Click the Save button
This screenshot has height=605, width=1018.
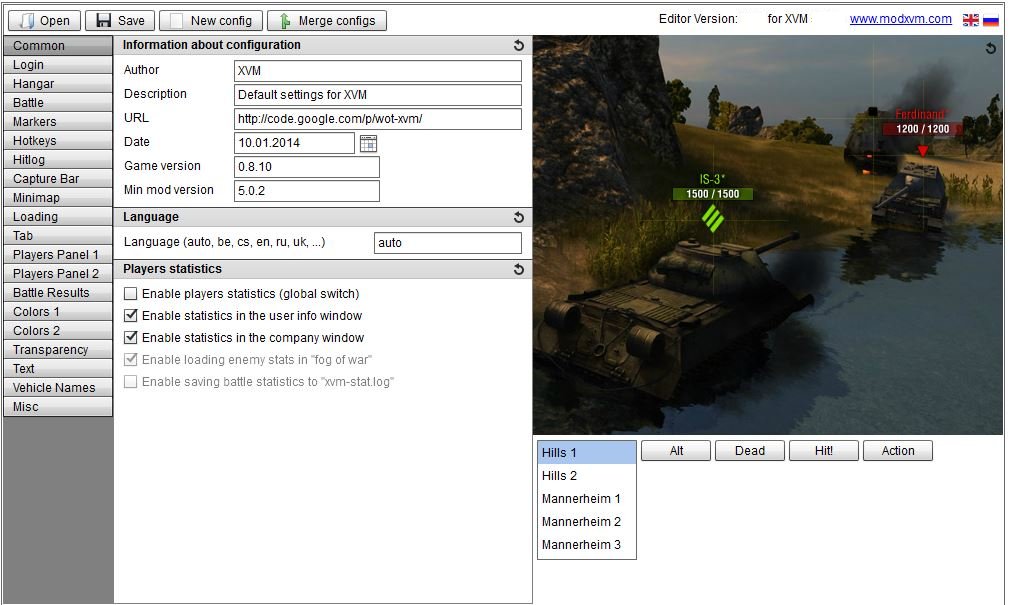[x=120, y=21]
